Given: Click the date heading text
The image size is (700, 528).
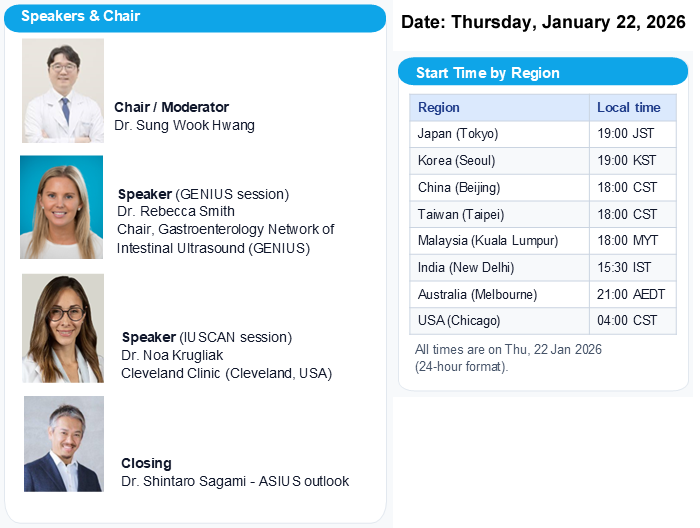Looking at the screenshot, I should (543, 22).
